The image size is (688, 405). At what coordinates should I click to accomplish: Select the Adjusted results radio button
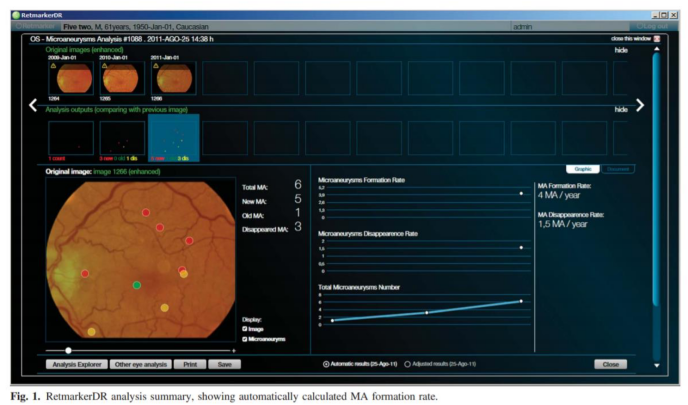coord(408,364)
